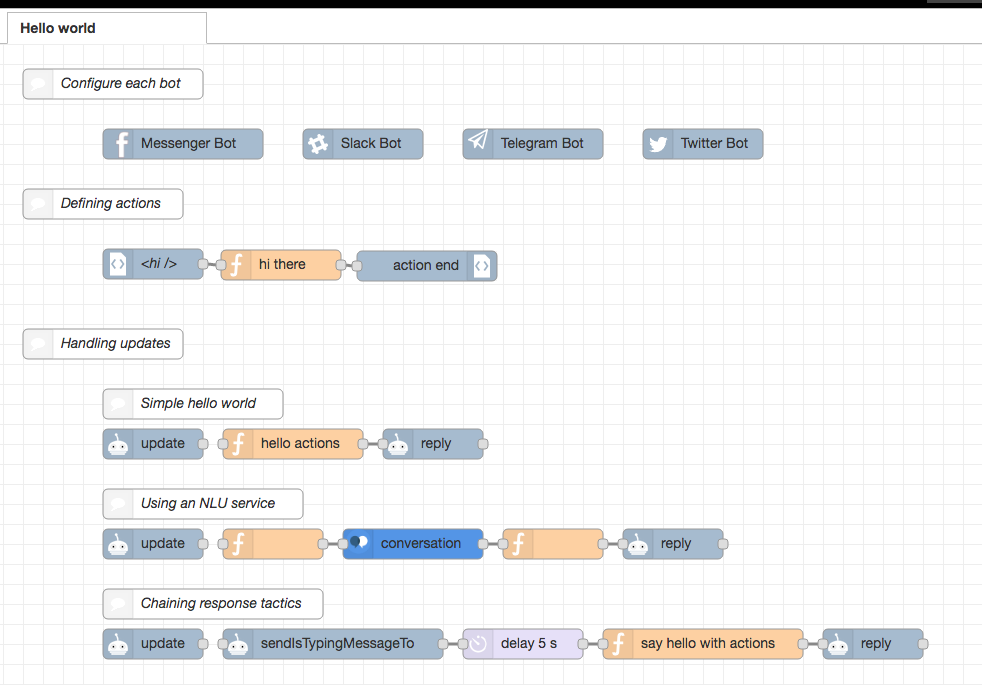Image resolution: width=982 pixels, height=685 pixels.
Task: Select the Simple hello world comment text
Action: [x=198, y=403]
